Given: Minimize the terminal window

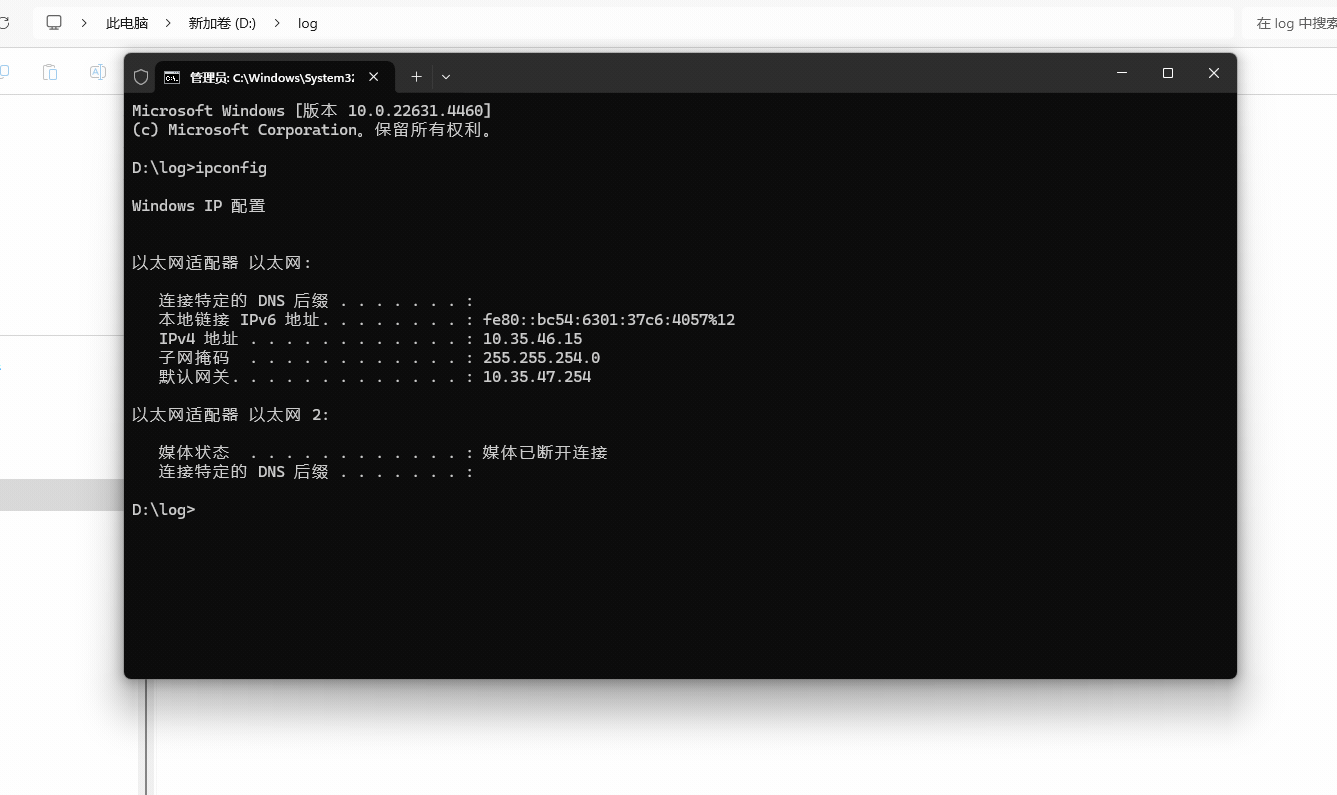Looking at the screenshot, I should tap(1122, 73).
